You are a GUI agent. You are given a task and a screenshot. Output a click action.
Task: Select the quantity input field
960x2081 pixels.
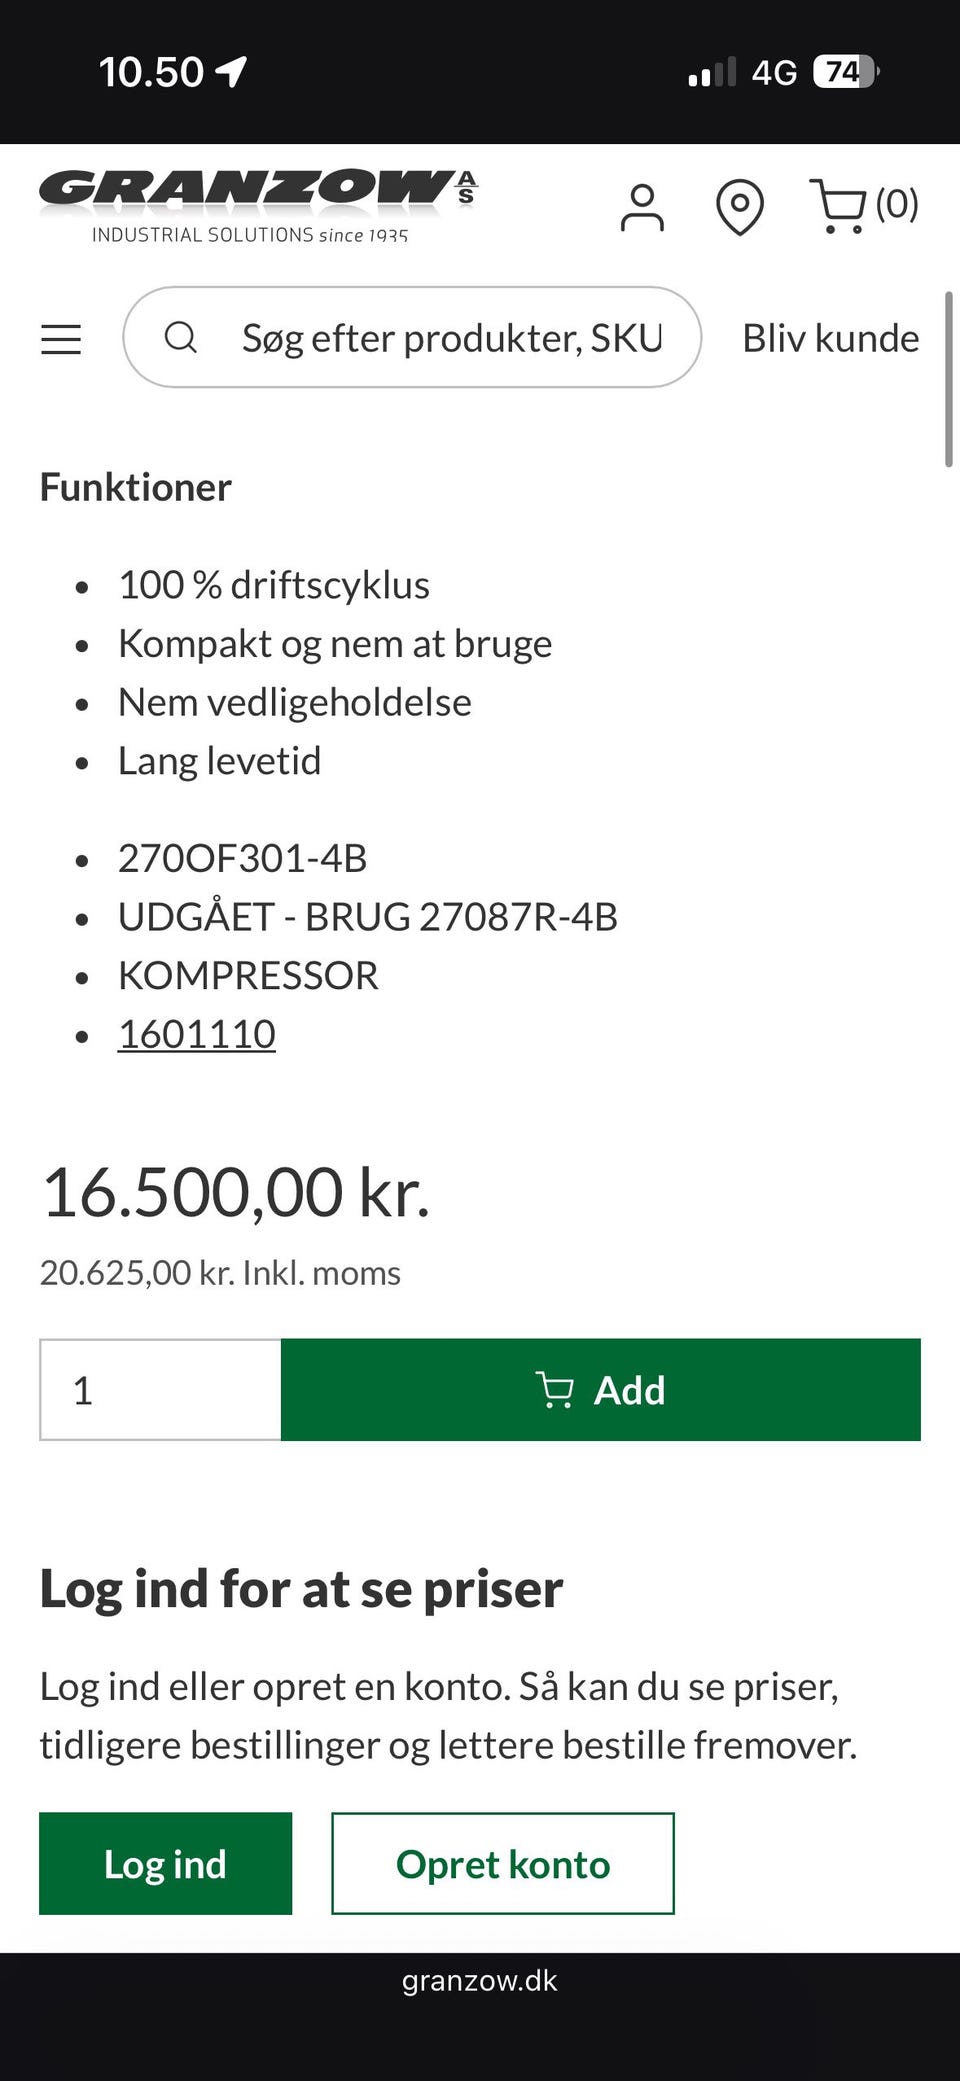tap(160, 1390)
